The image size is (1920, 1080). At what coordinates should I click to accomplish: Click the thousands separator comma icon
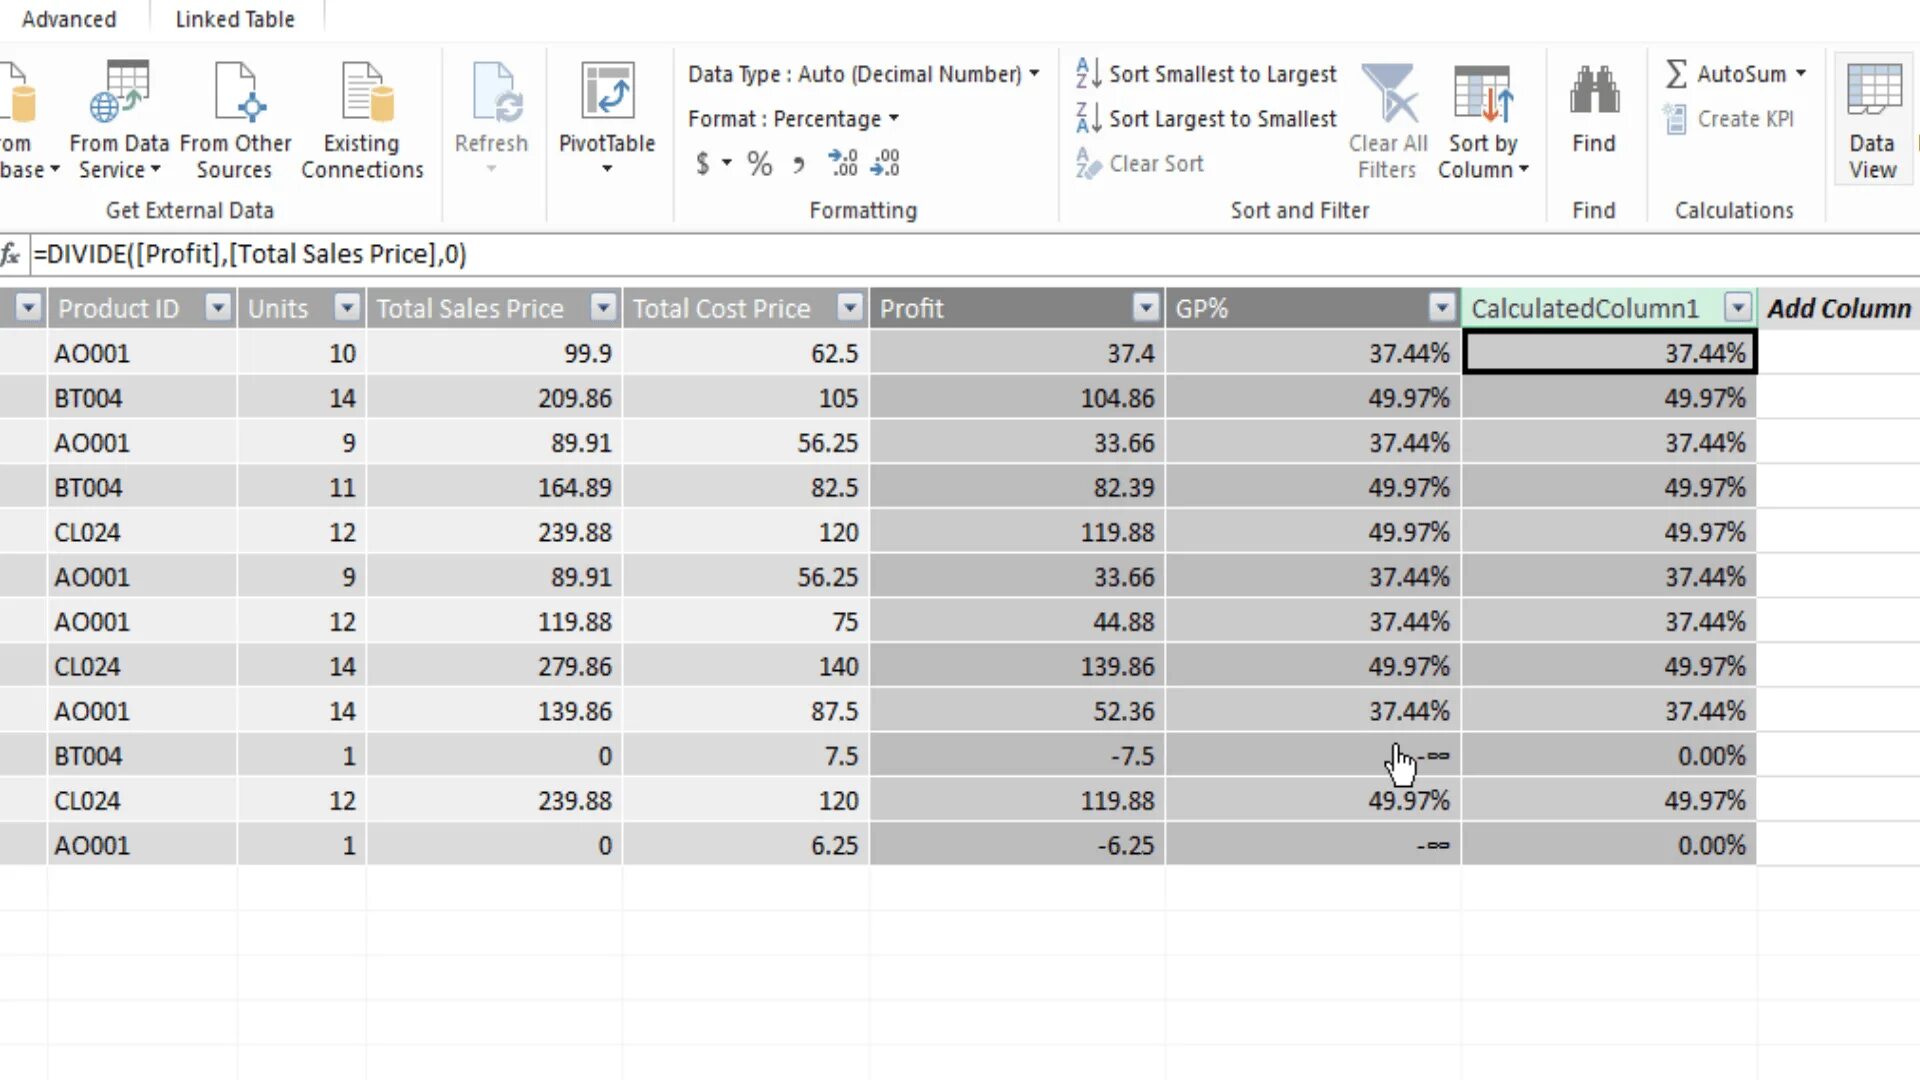point(799,164)
